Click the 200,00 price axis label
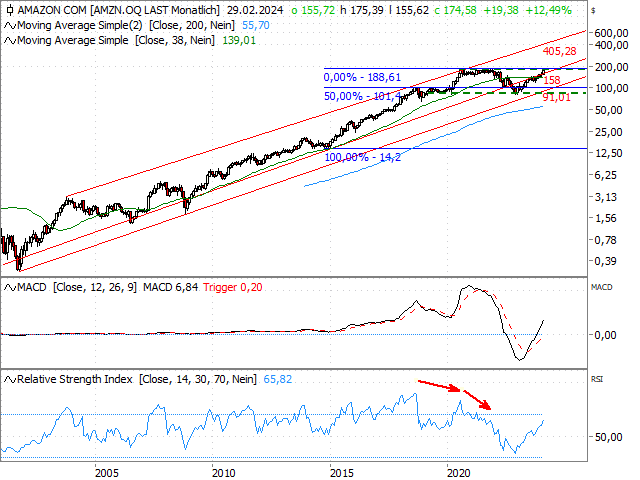 click(x=611, y=67)
